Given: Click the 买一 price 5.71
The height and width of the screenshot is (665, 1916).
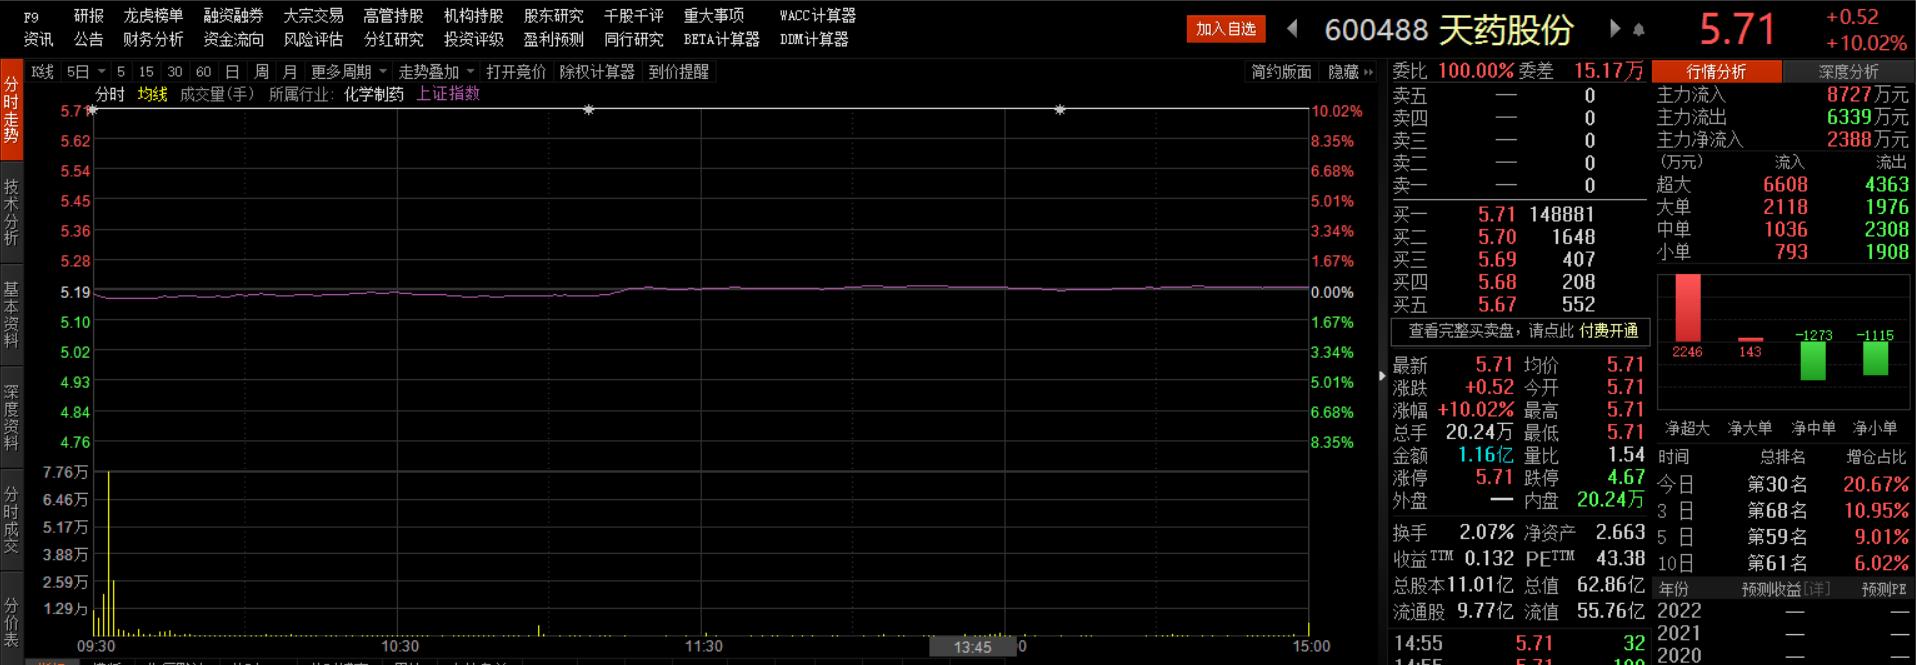Looking at the screenshot, I should tap(1497, 215).
